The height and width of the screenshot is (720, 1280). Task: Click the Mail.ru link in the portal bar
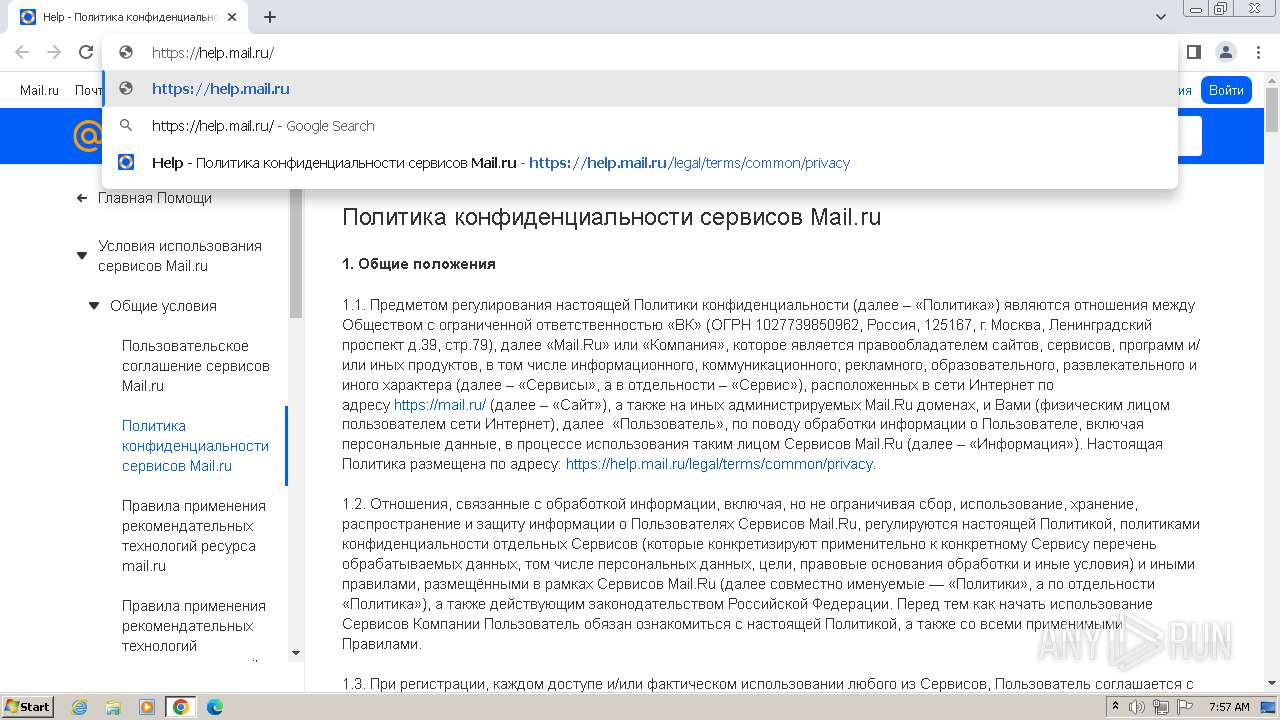39,90
